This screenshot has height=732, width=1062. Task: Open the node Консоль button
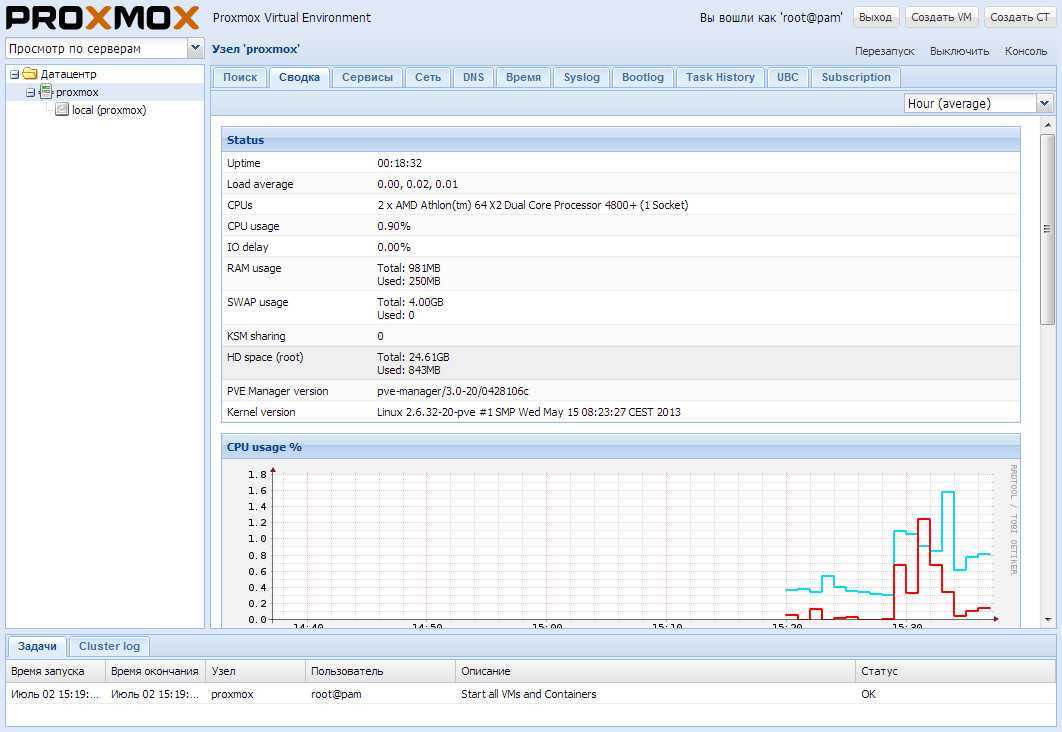[x=1025, y=51]
